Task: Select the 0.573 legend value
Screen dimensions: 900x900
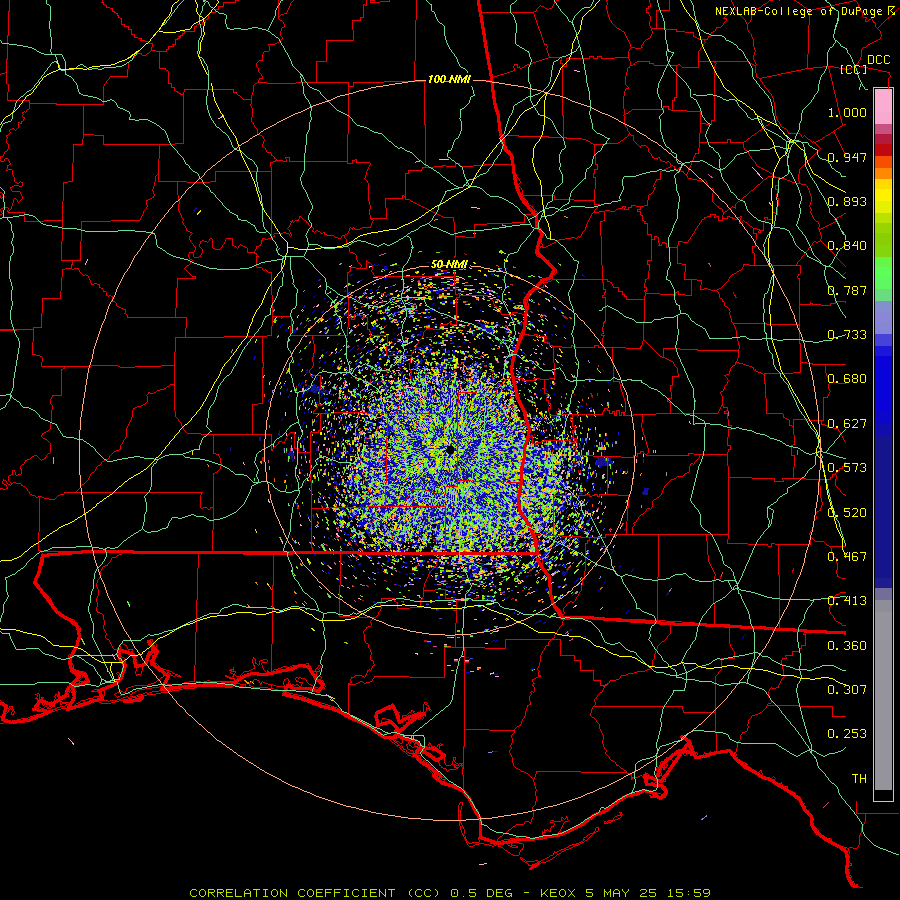Action: [x=847, y=468]
